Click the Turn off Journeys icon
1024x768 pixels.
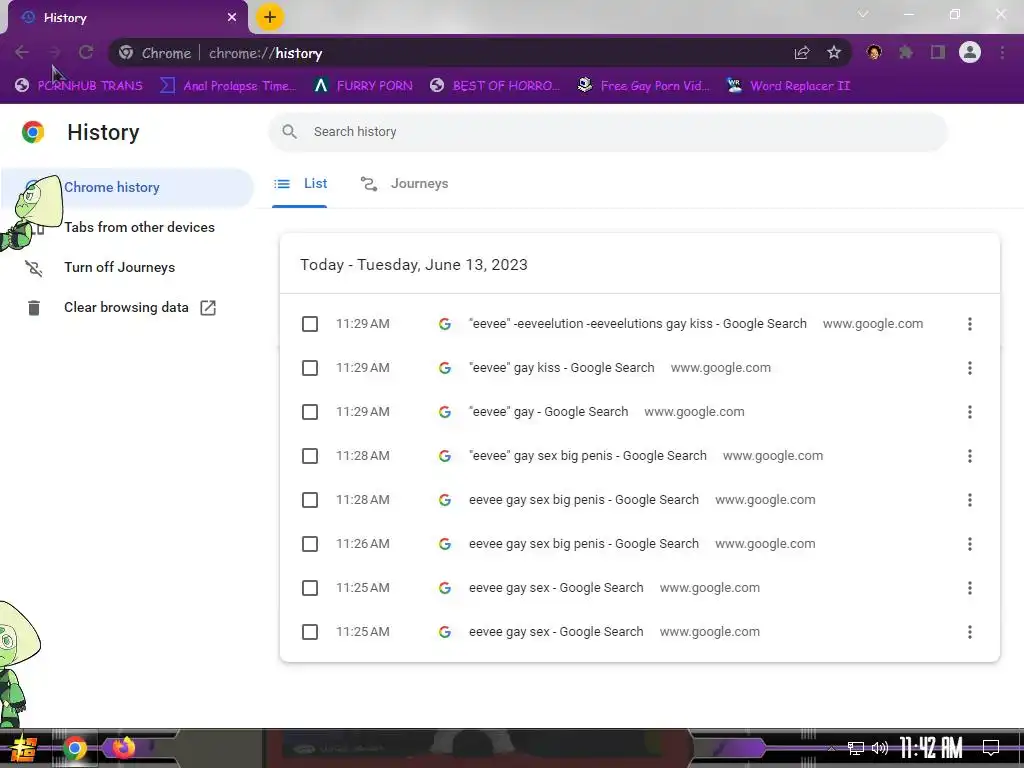click(x=34, y=268)
